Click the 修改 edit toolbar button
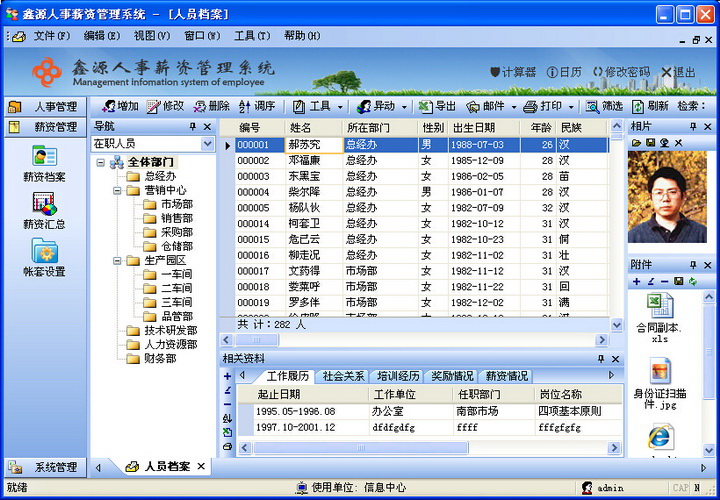The image size is (720, 500). (165, 107)
